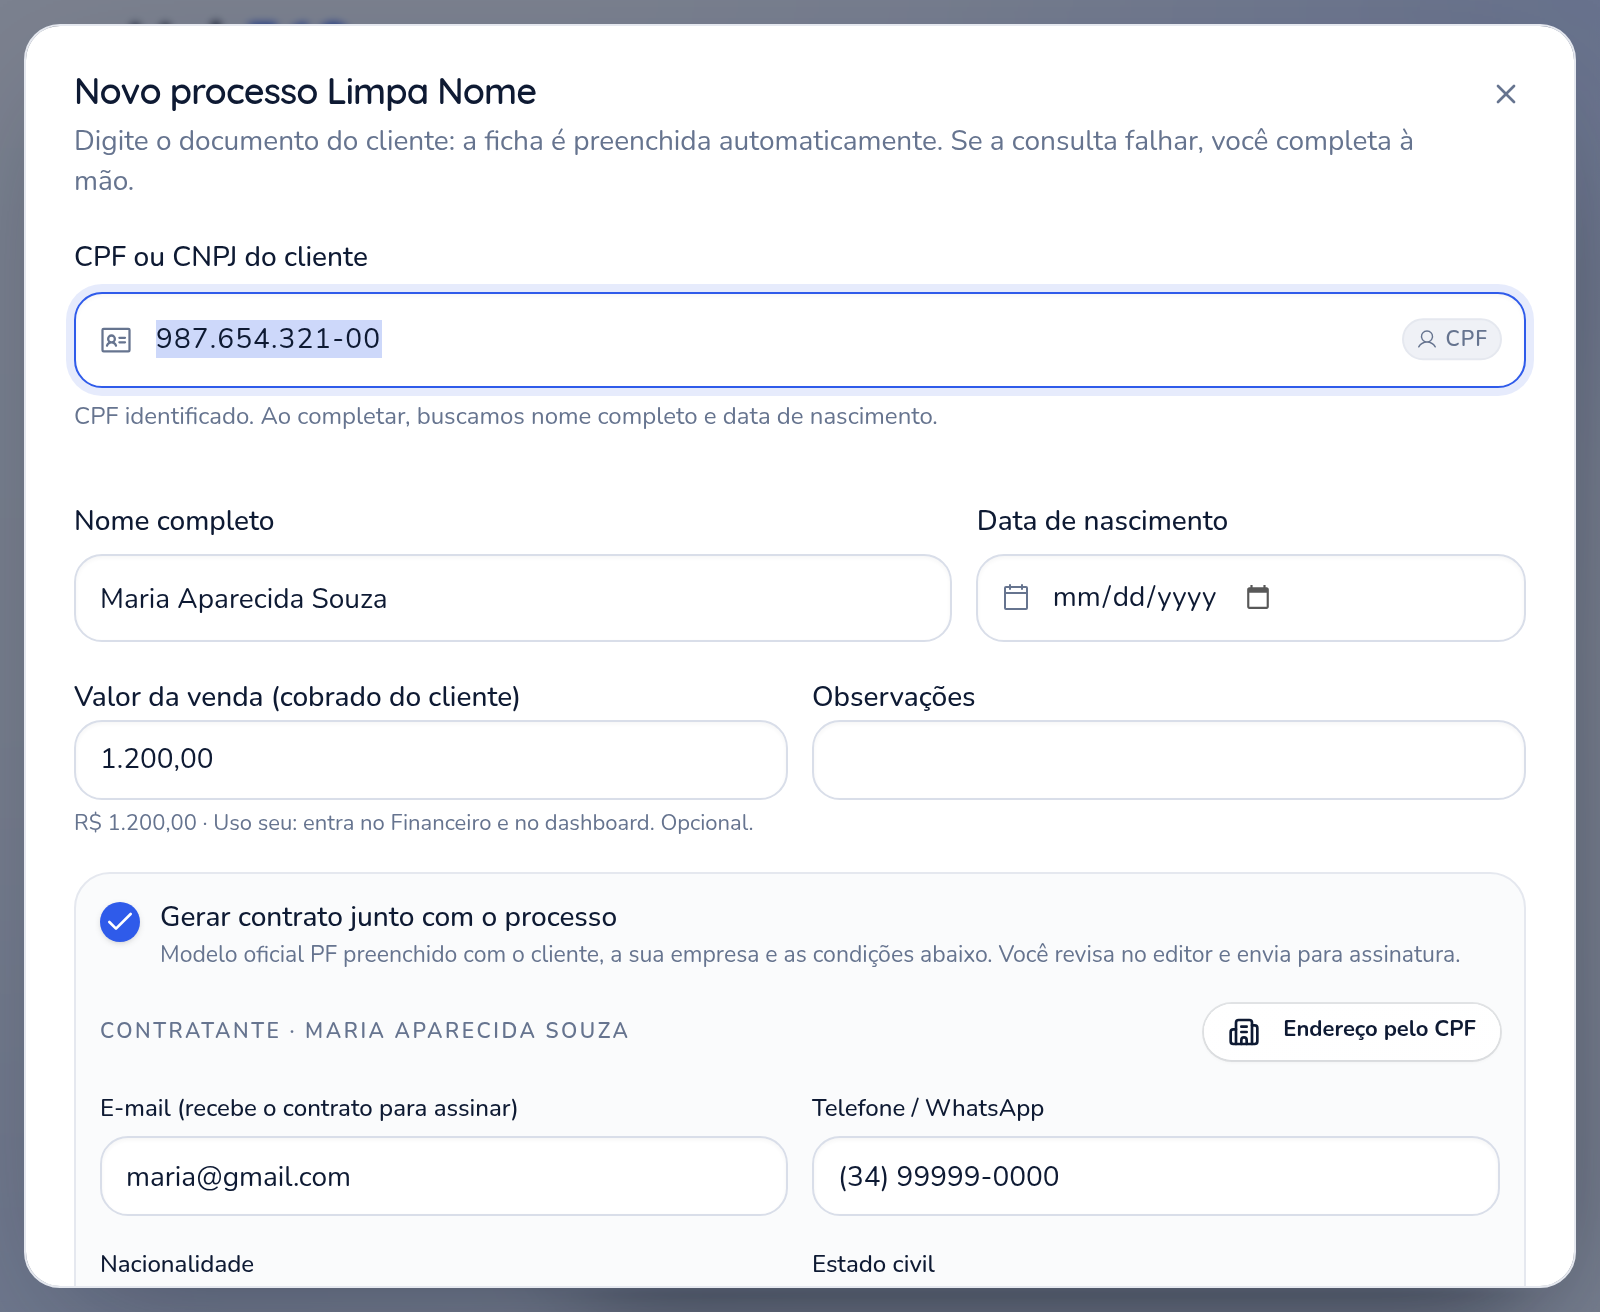Edit the Valor da venda field
The image size is (1600, 1312).
[431, 760]
